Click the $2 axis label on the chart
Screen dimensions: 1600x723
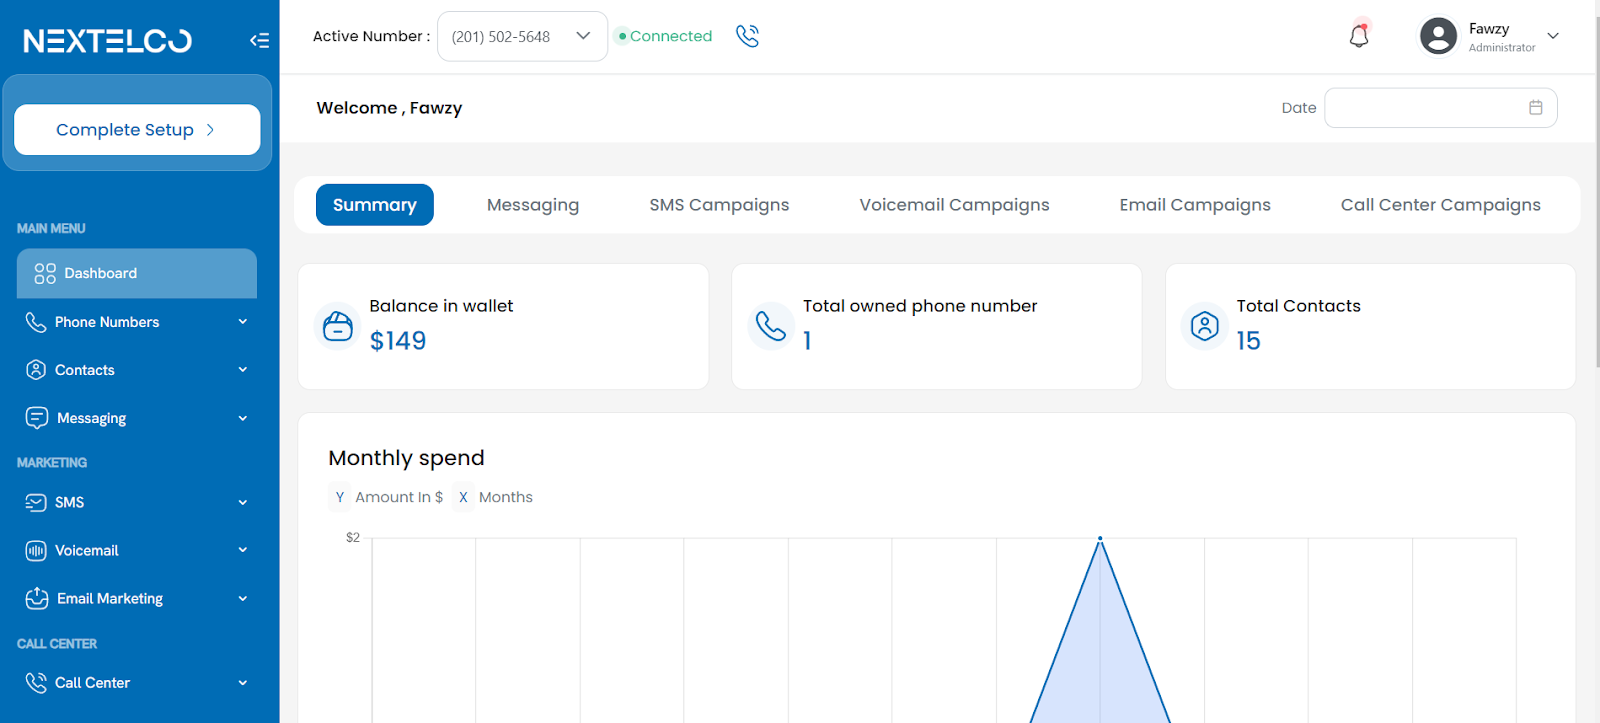[353, 538]
